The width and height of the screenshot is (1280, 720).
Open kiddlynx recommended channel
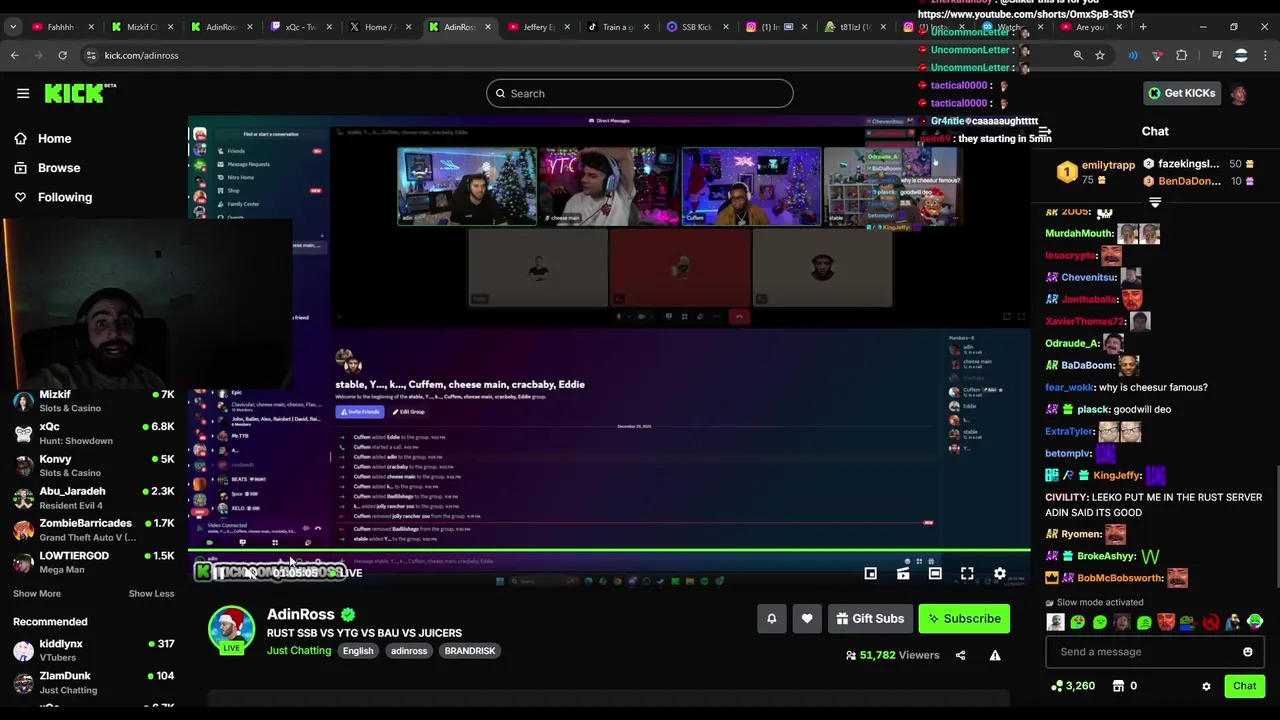click(x=94, y=650)
